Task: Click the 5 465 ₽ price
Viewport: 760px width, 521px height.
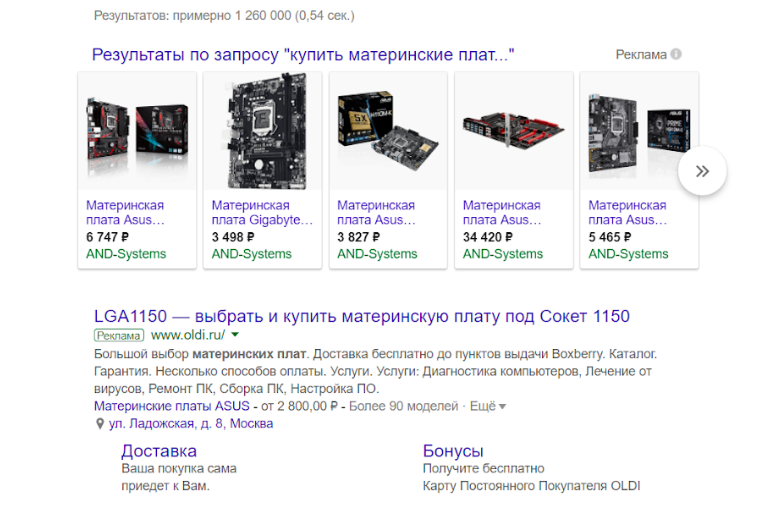Action: 610,237
